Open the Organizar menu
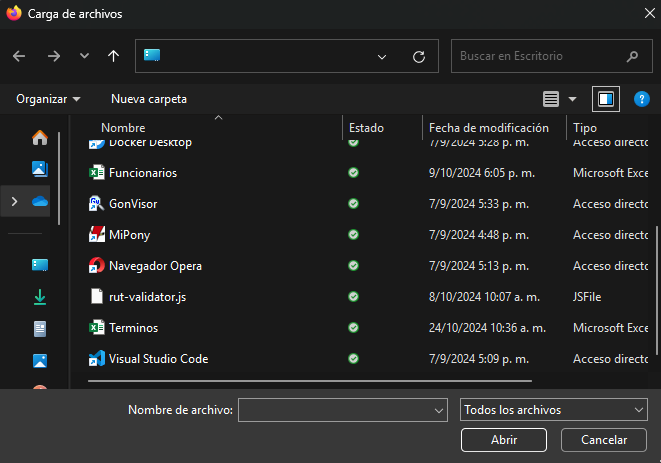 [x=48, y=99]
